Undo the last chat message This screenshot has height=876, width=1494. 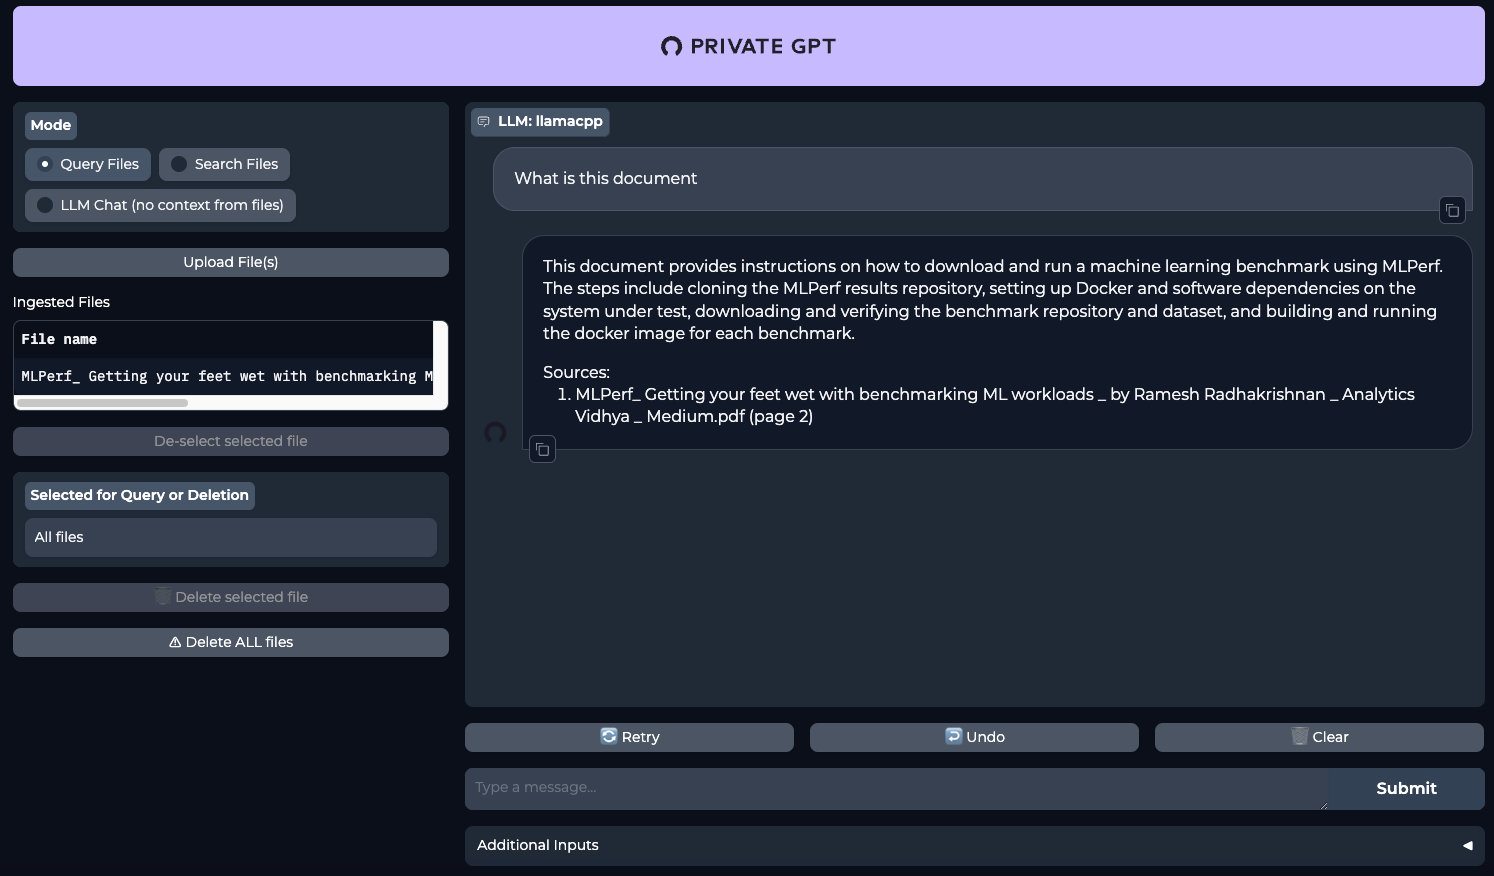974,737
